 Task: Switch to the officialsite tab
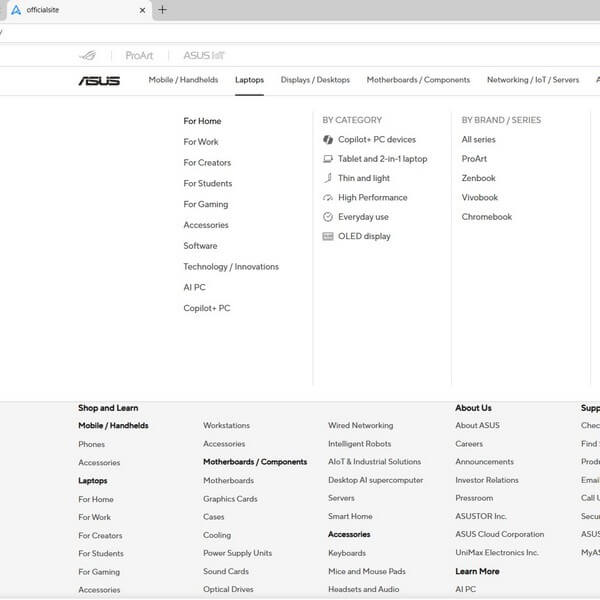(78, 10)
